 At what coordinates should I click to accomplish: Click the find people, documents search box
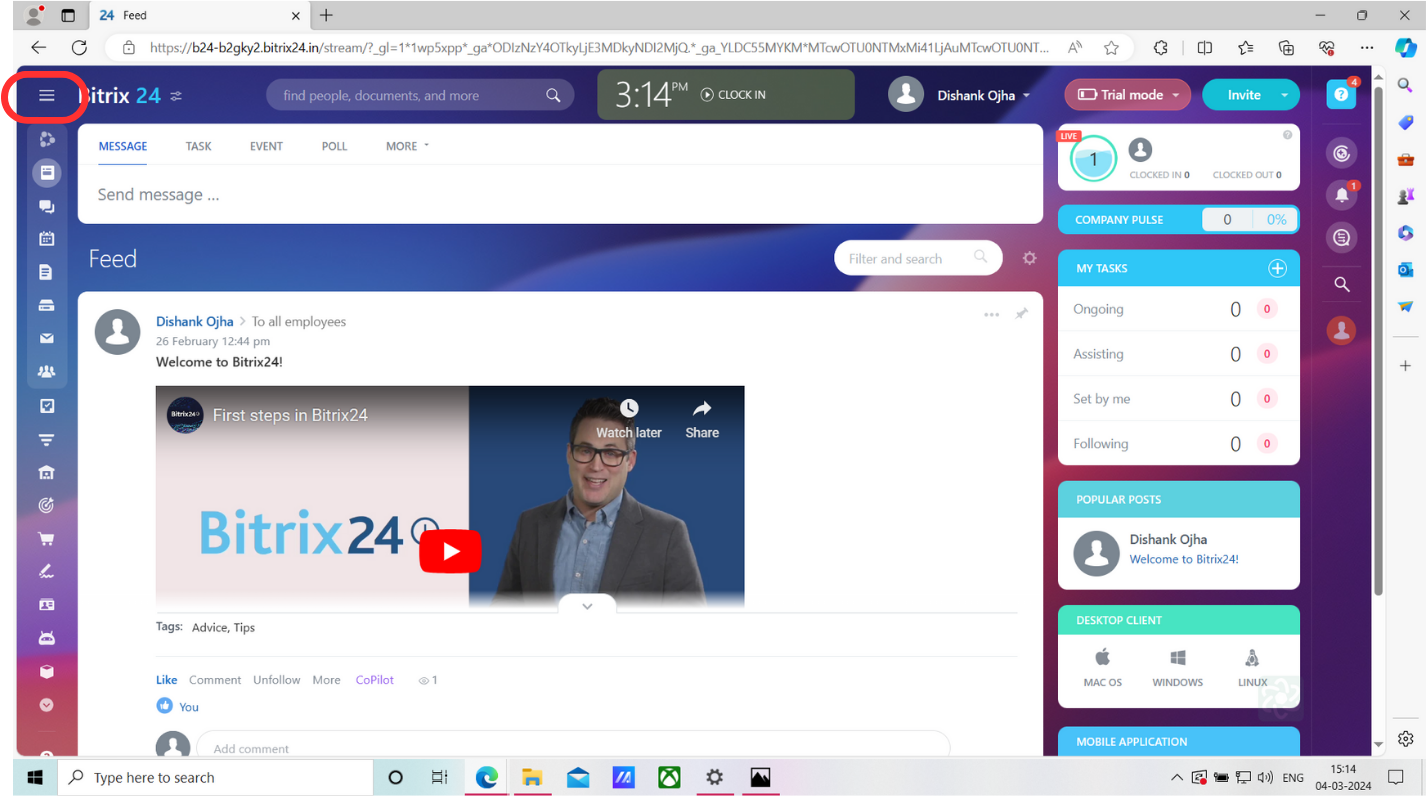(420, 95)
